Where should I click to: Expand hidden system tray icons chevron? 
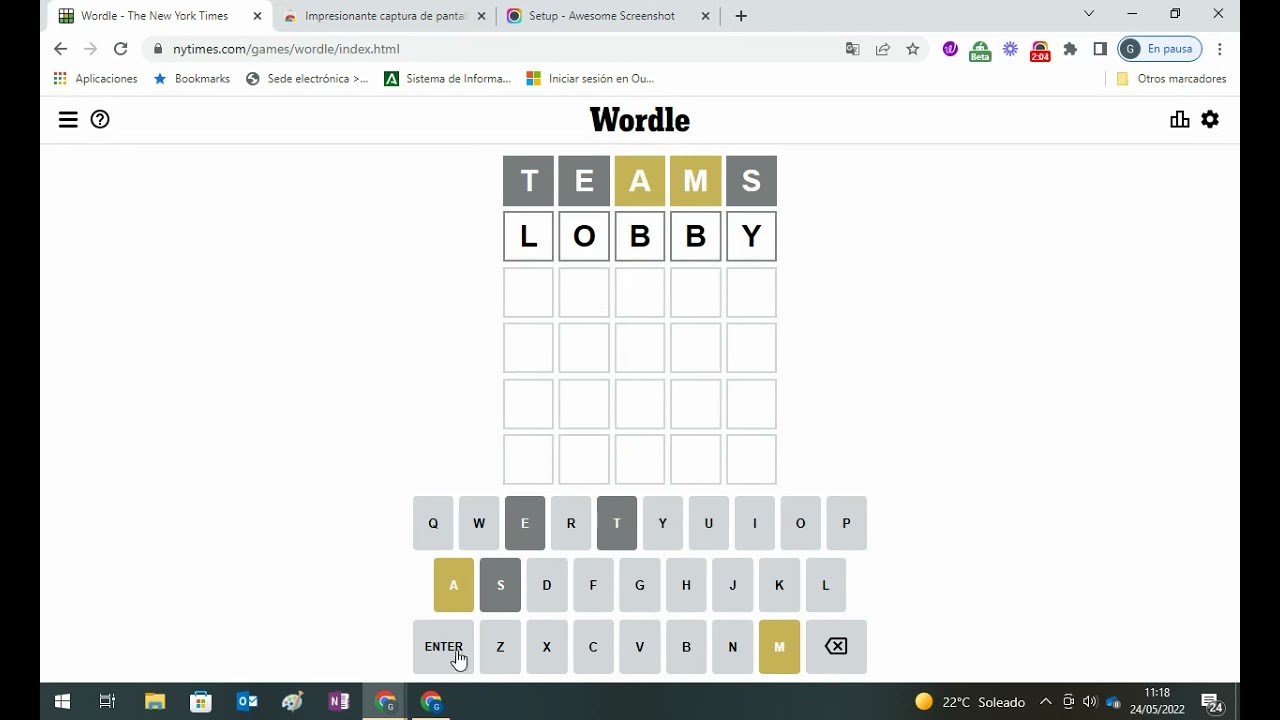tap(1046, 702)
